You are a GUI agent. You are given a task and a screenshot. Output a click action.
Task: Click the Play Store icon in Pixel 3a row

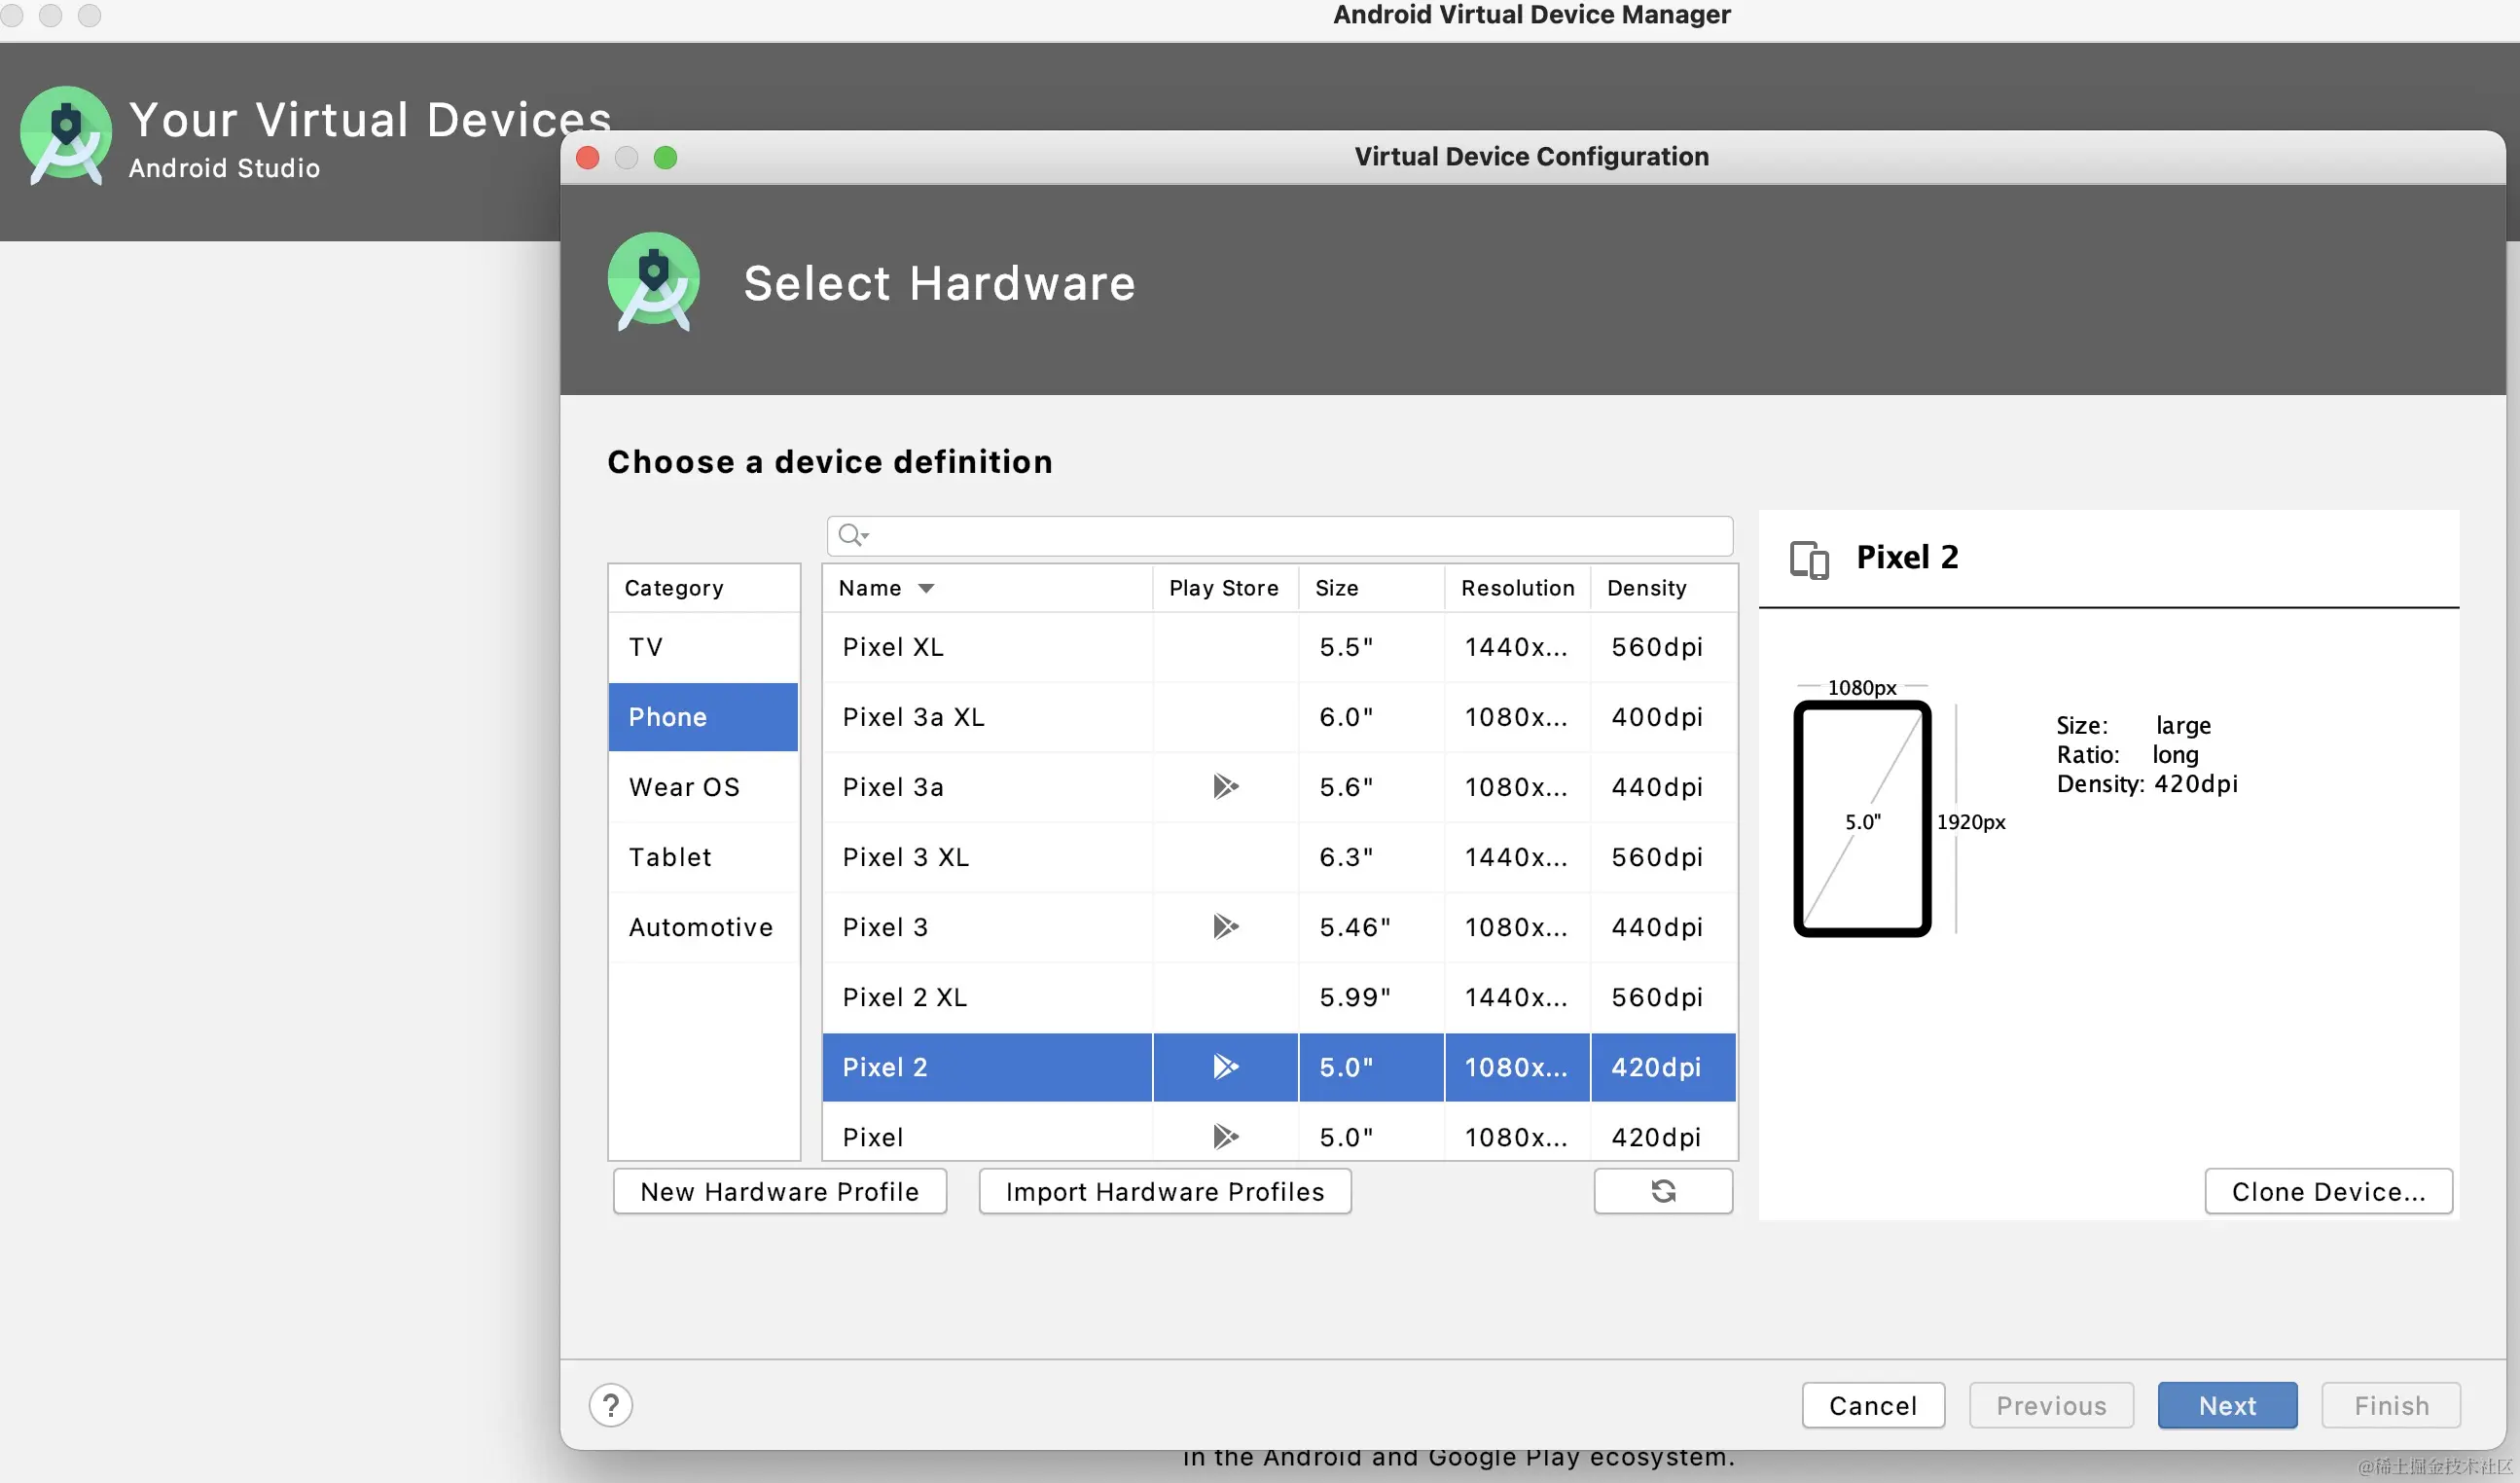tap(1225, 787)
